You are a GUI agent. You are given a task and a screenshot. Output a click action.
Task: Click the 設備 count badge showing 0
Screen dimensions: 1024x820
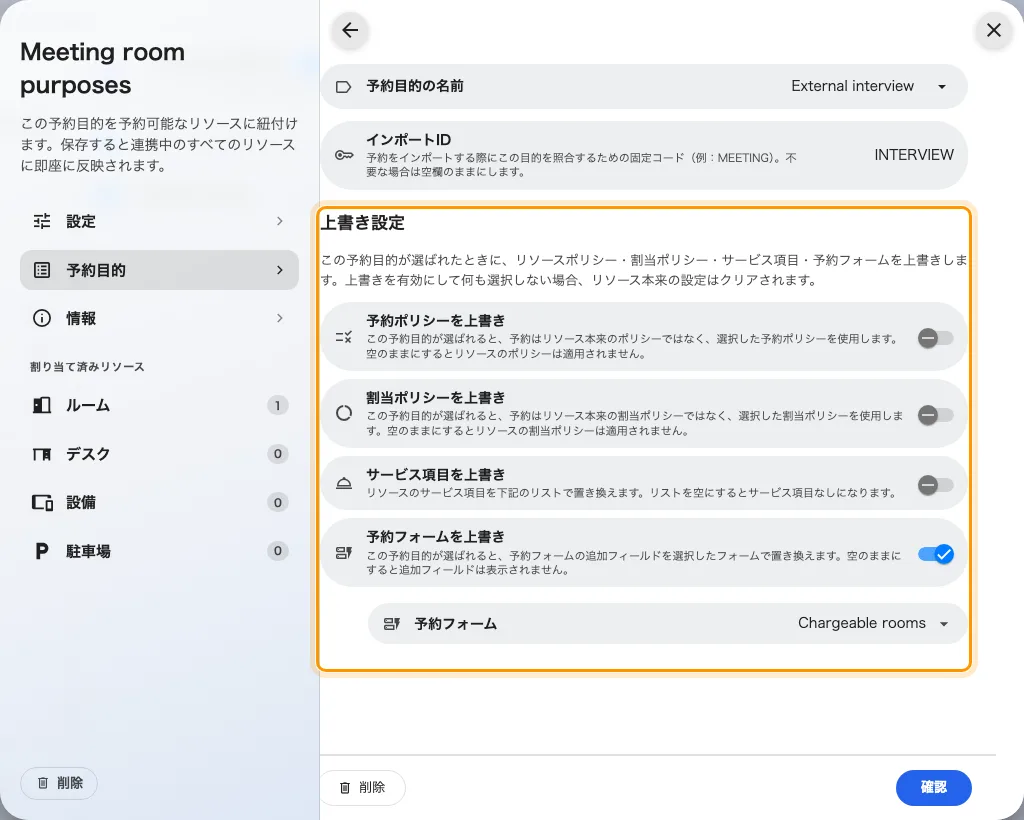278,502
